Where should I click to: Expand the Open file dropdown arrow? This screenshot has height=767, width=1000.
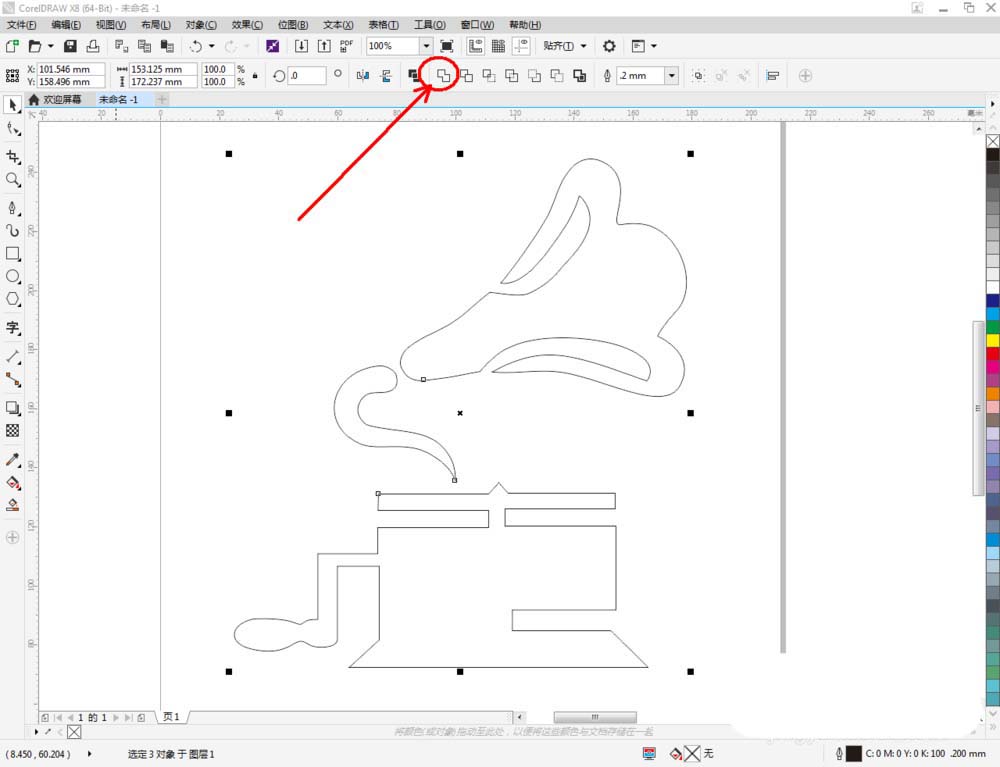(50, 46)
